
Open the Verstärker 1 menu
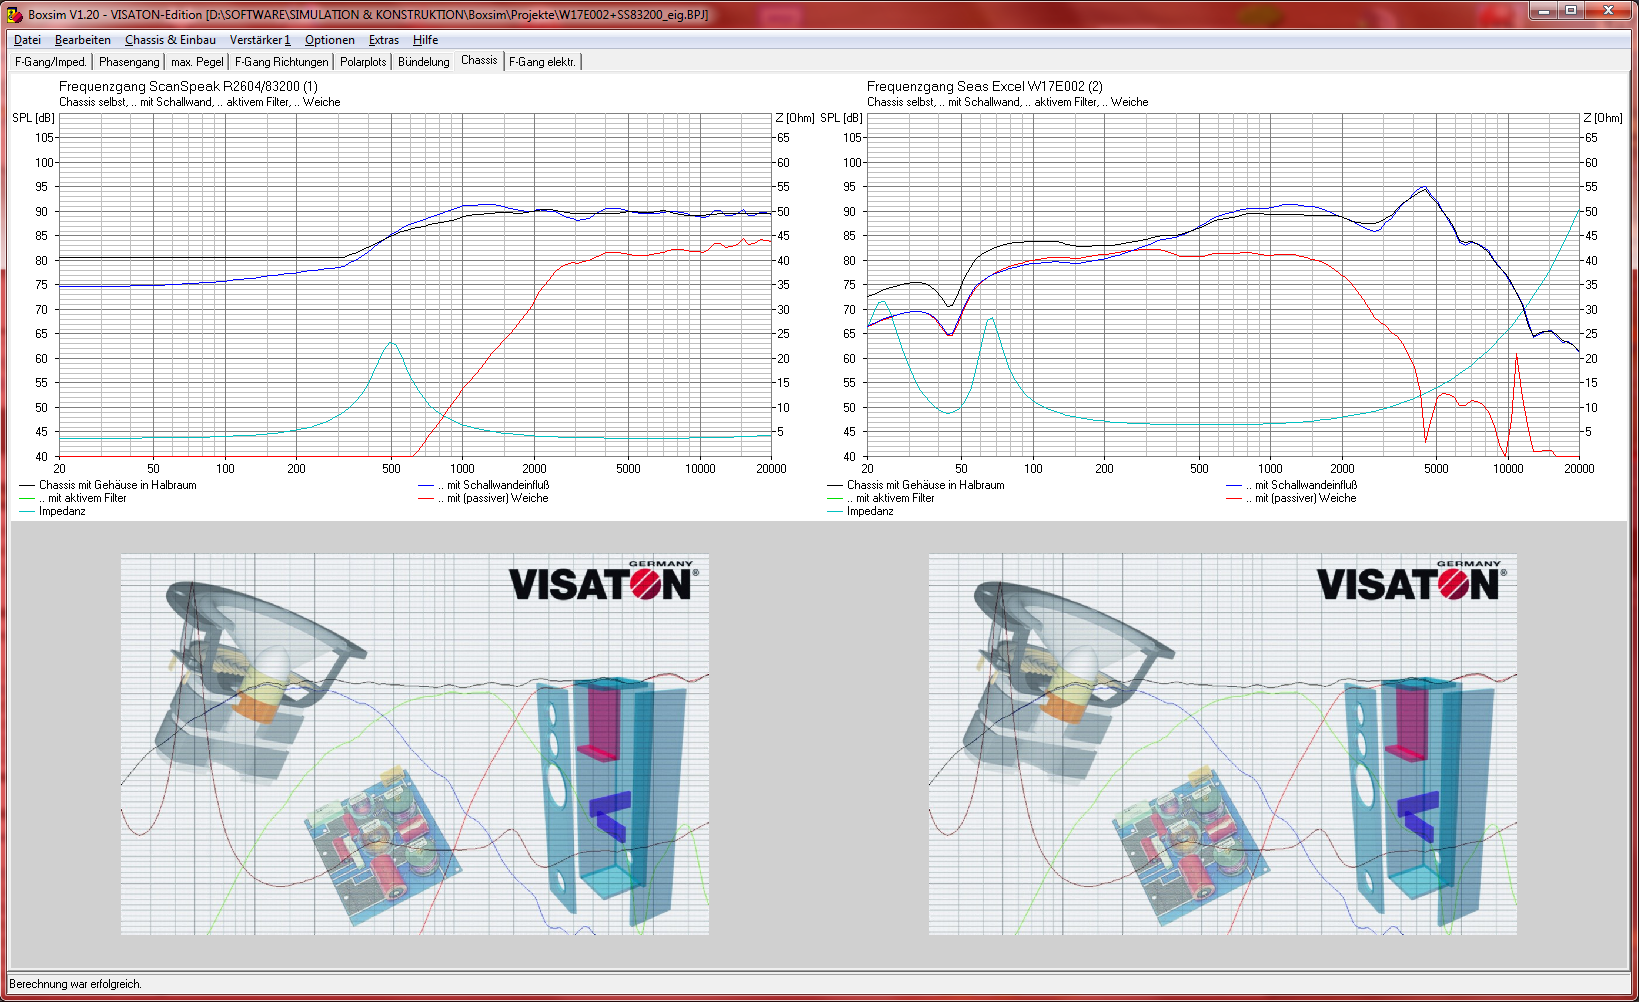point(260,40)
